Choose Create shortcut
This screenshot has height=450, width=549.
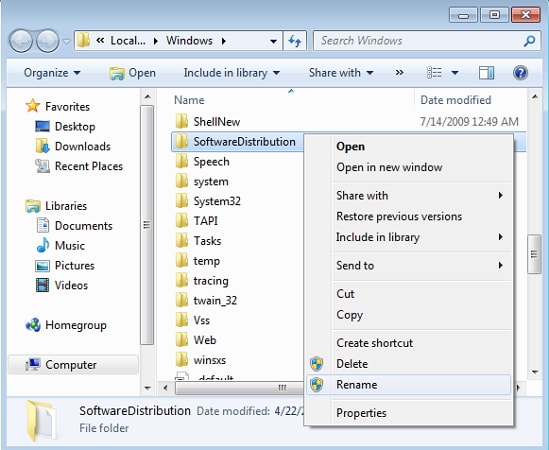pos(408,342)
